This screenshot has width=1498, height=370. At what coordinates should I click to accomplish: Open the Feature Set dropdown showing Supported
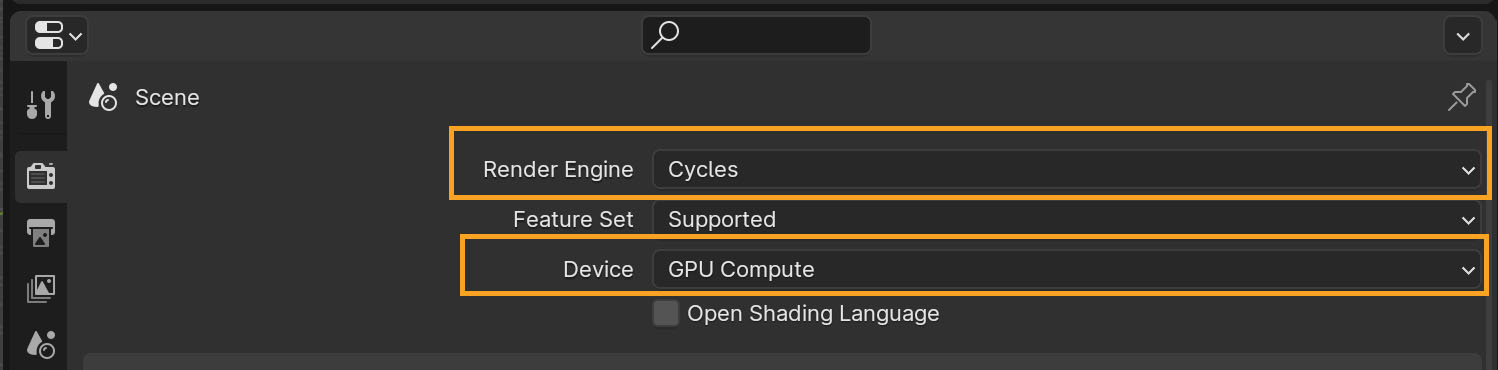pyautogui.click(x=1066, y=219)
